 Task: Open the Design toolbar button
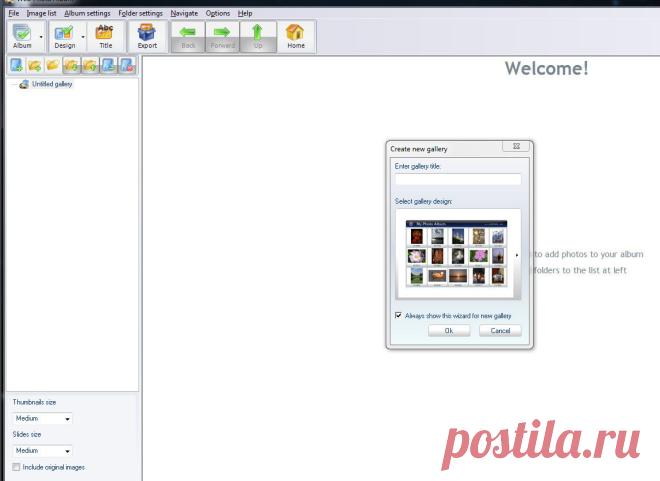(x=64, y=36)
